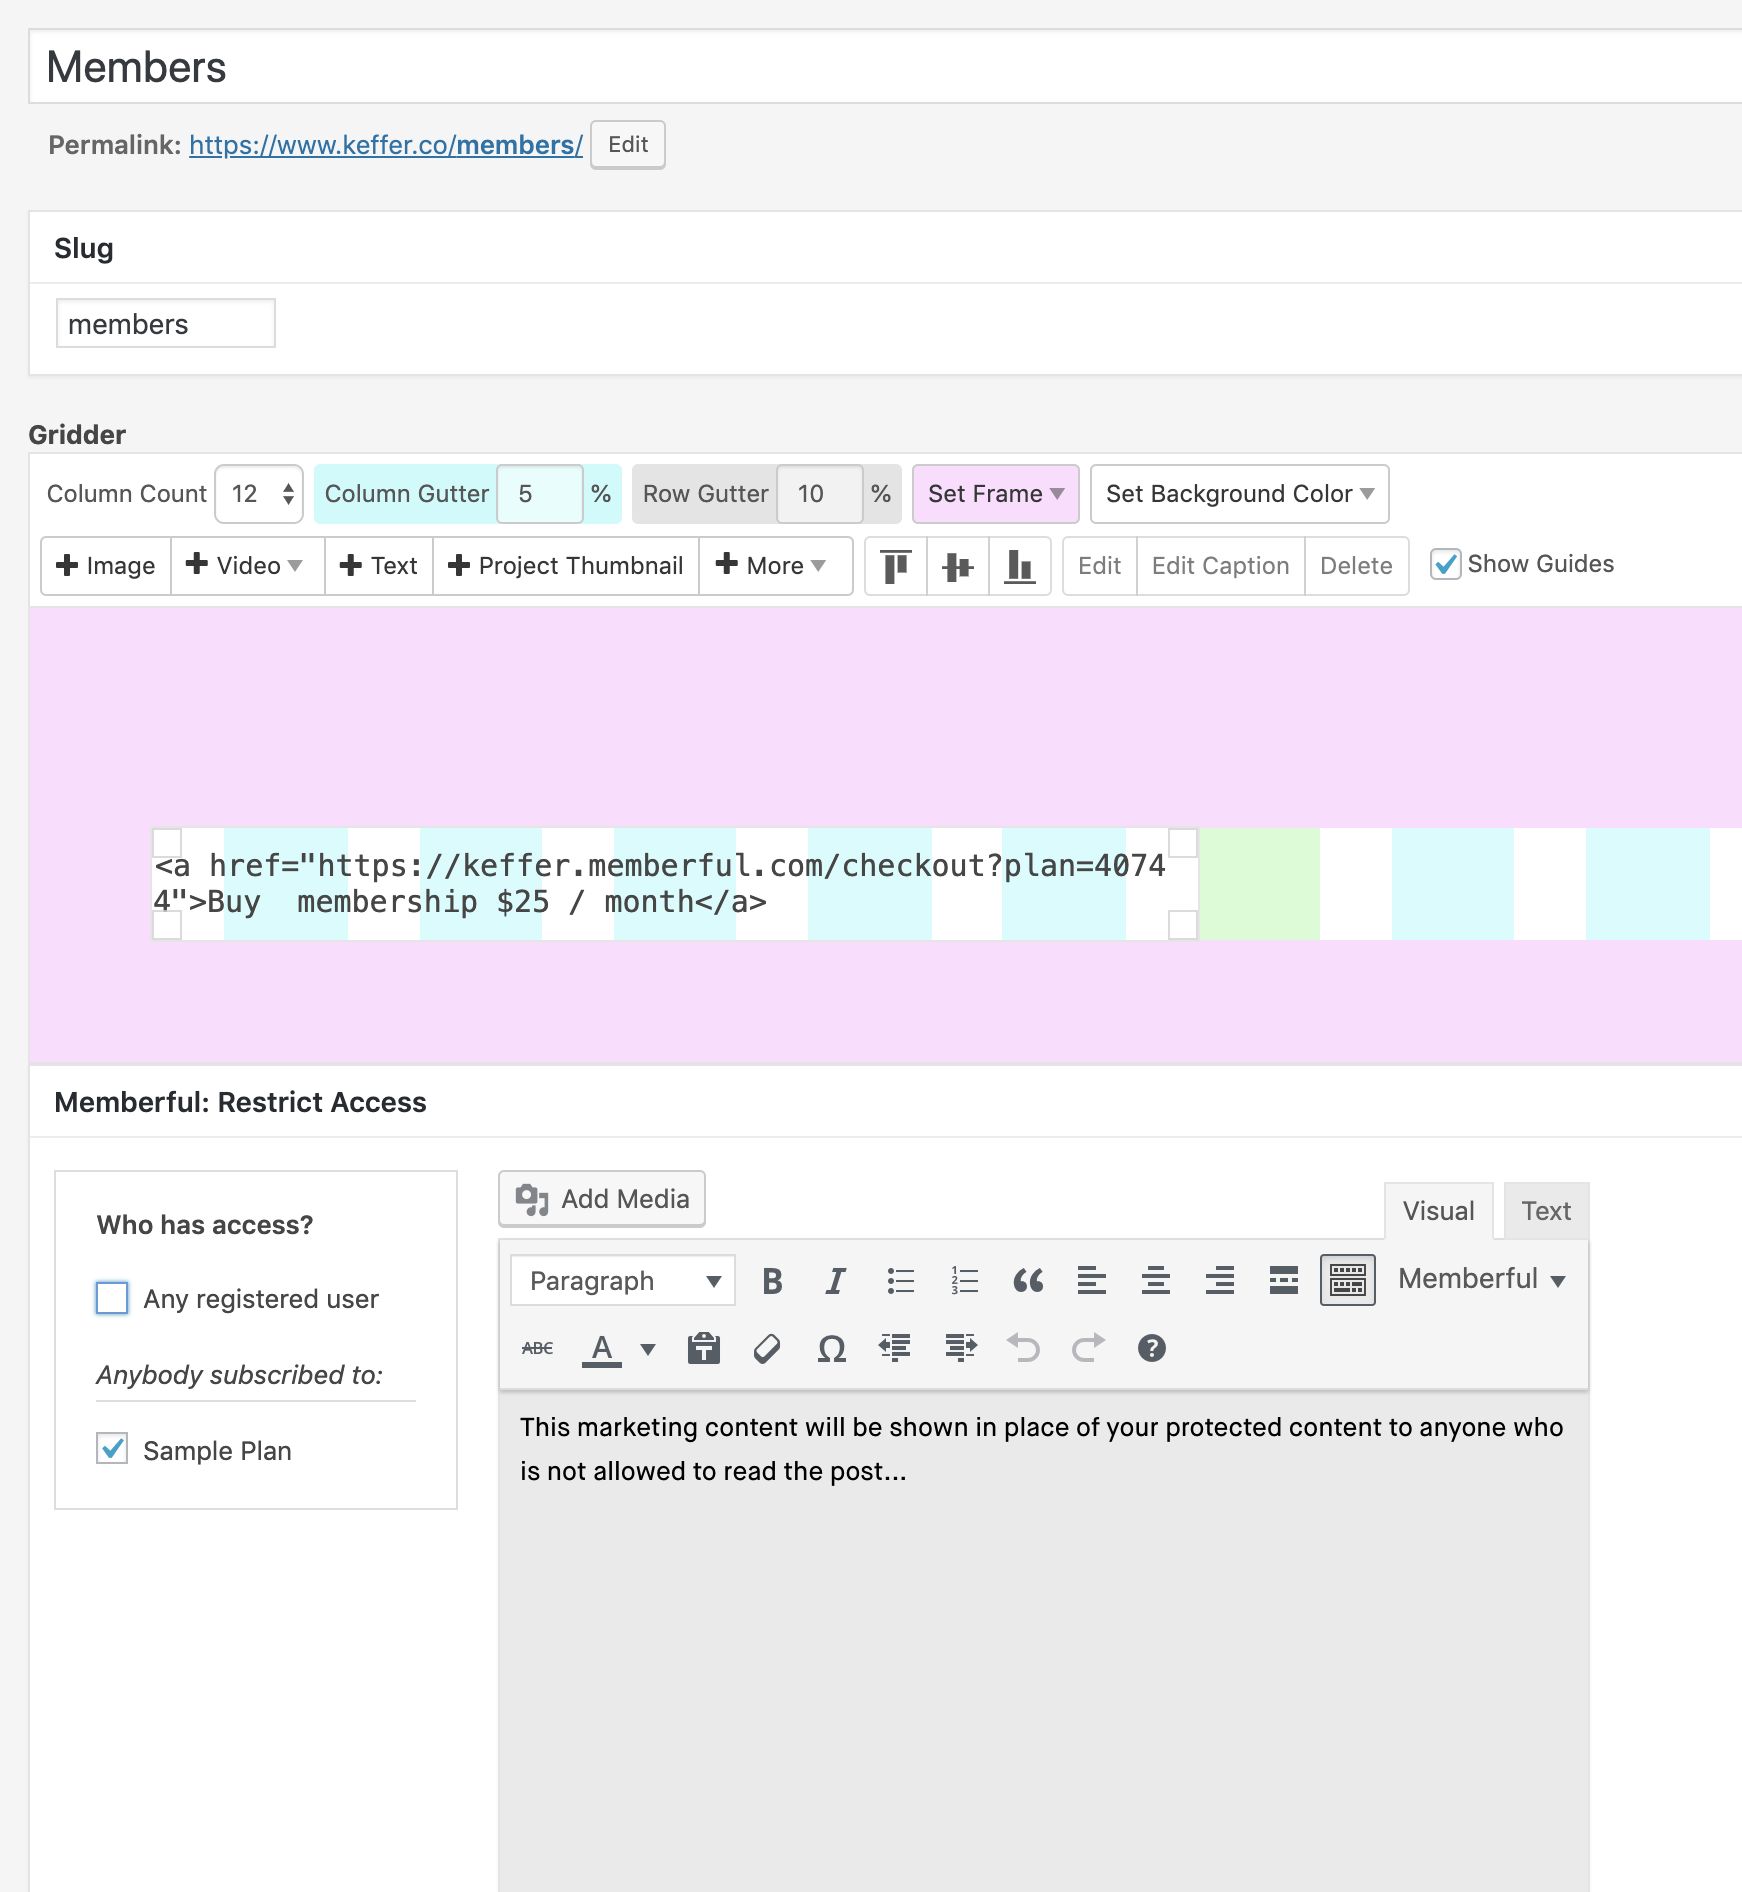Expand the Set Frame dropdown
The image size is (1742, 1892).
click(x=995, y=494)
